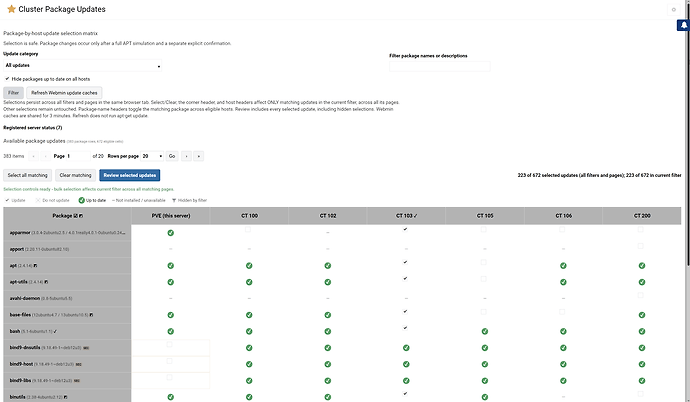This screenshot has width=690, height=402.
Task: Click the bind9-dnsutils package row header
Action: [67, 348]
